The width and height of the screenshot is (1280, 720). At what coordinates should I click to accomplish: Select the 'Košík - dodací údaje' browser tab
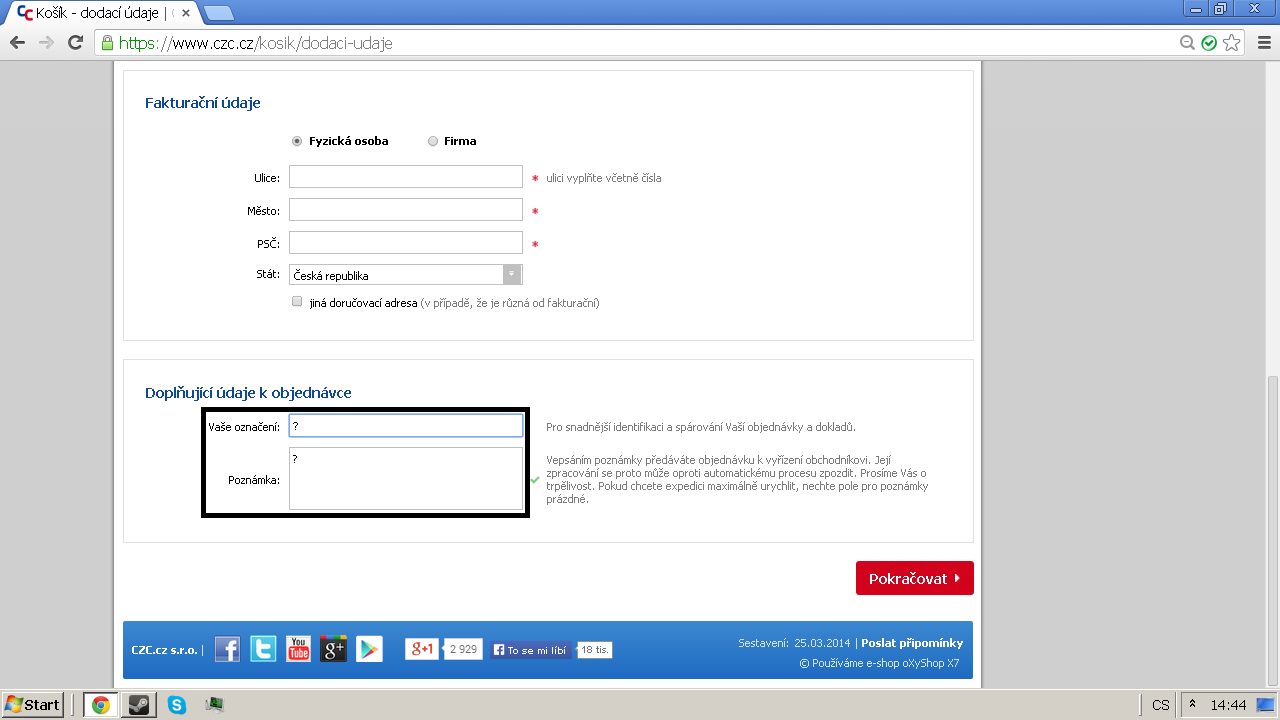point(101,13)
